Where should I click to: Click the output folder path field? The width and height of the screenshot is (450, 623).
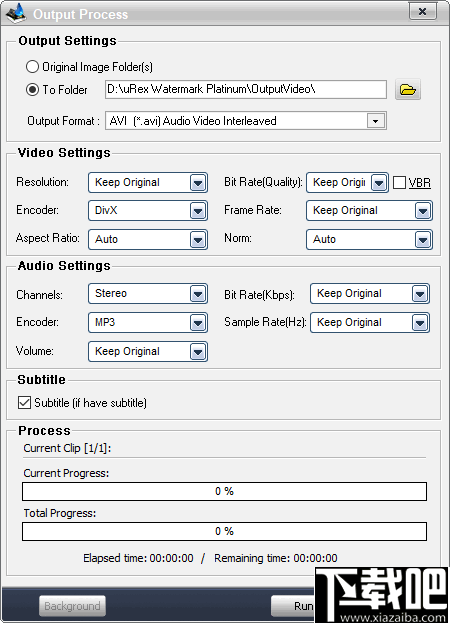246,89
